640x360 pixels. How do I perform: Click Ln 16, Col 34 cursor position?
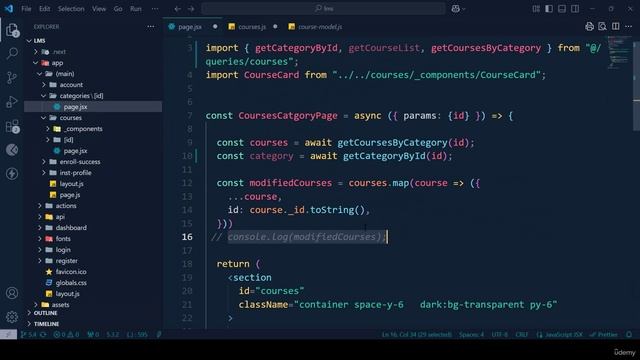[x=417, y=335]
